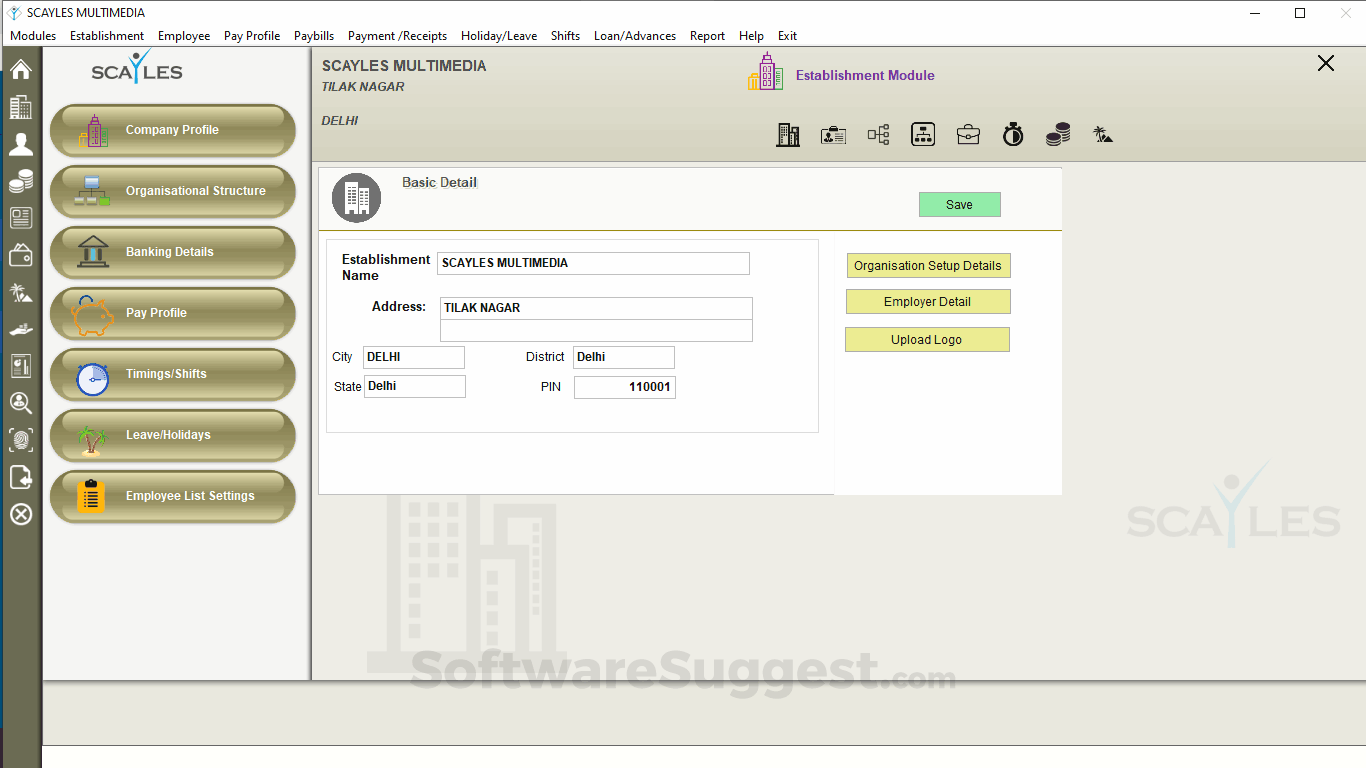This screenshot has width=1366, height=768.
Task: Open the Pay Profile sidebar button
Action: point(173,313)
